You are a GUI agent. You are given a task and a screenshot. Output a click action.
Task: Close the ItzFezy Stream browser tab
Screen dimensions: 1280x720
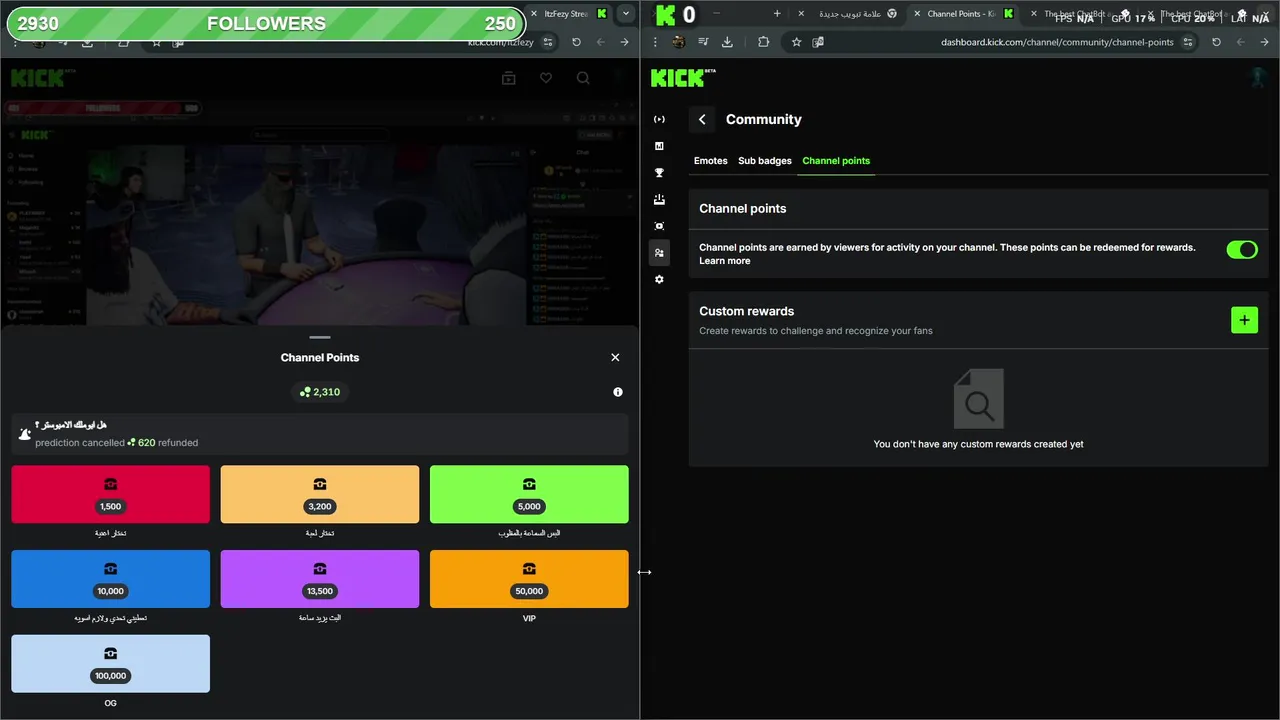pyautogui.click(x=535, y=14)
